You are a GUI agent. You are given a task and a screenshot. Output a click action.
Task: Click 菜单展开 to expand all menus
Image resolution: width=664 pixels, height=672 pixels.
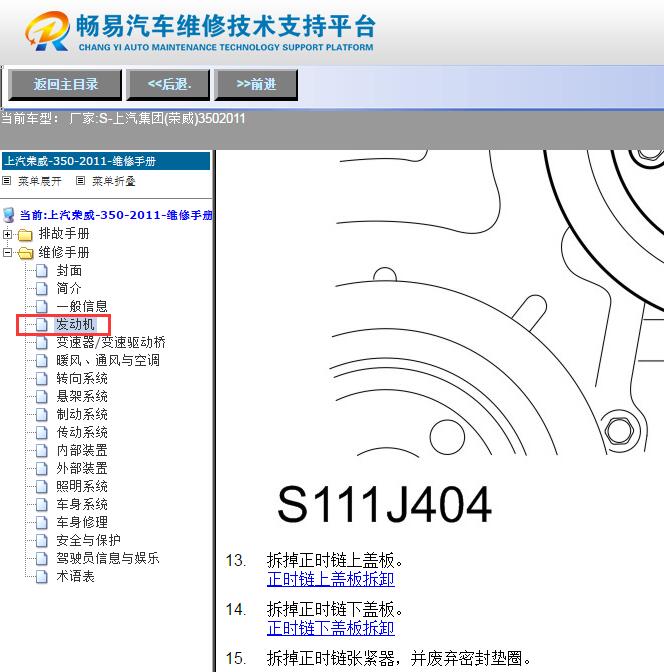pos(39,181)
